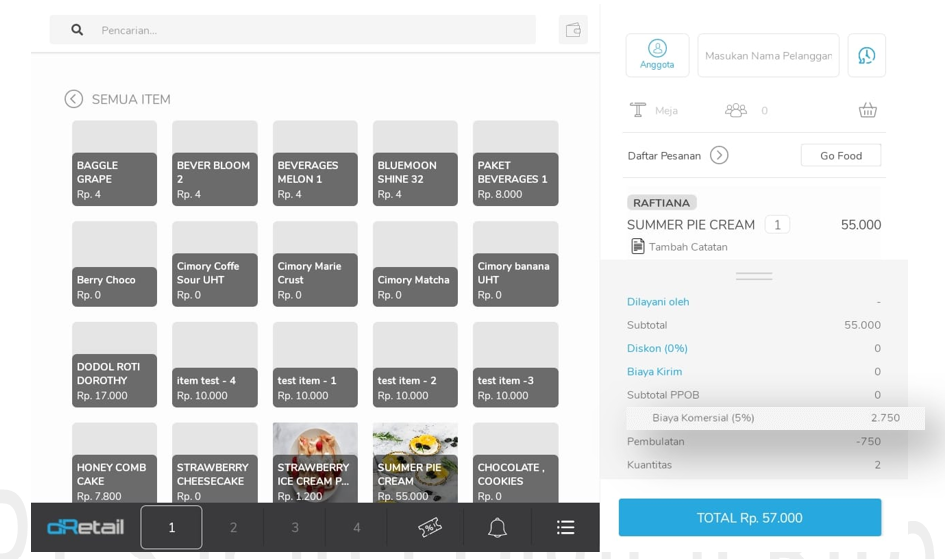Select the SUMMER PIE CREAM item tile
The image size is (945, 559).
click(415, 463)
